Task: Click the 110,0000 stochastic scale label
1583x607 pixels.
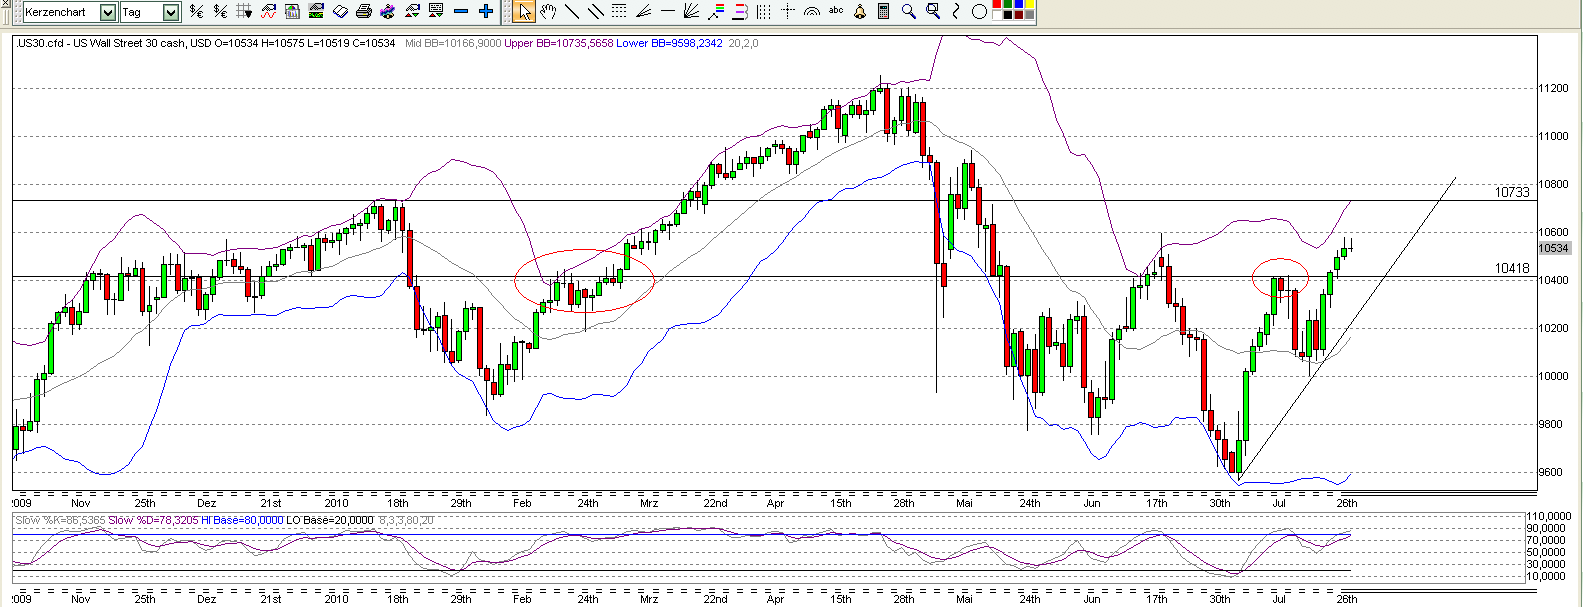Action: coord(1547,516)
